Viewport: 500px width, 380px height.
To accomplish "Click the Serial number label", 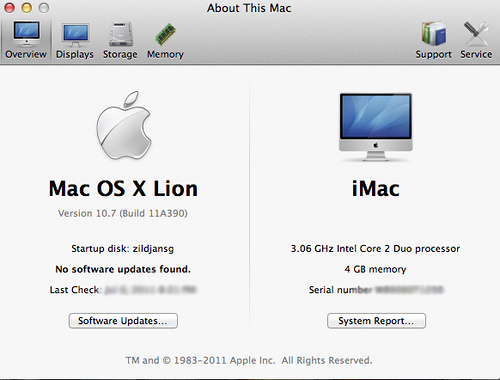I will tap(340, 290).
